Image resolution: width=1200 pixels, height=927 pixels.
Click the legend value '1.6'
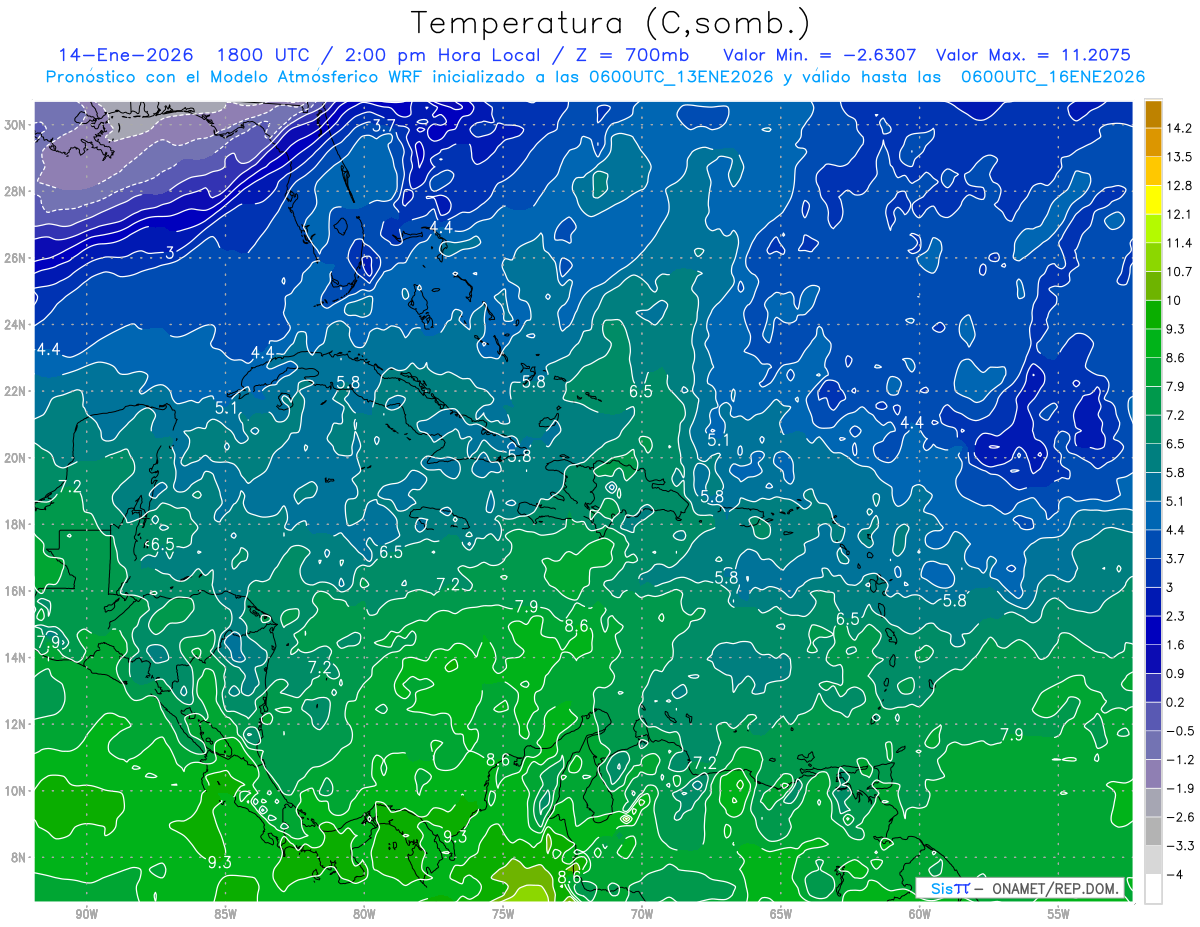(1175, 645)
